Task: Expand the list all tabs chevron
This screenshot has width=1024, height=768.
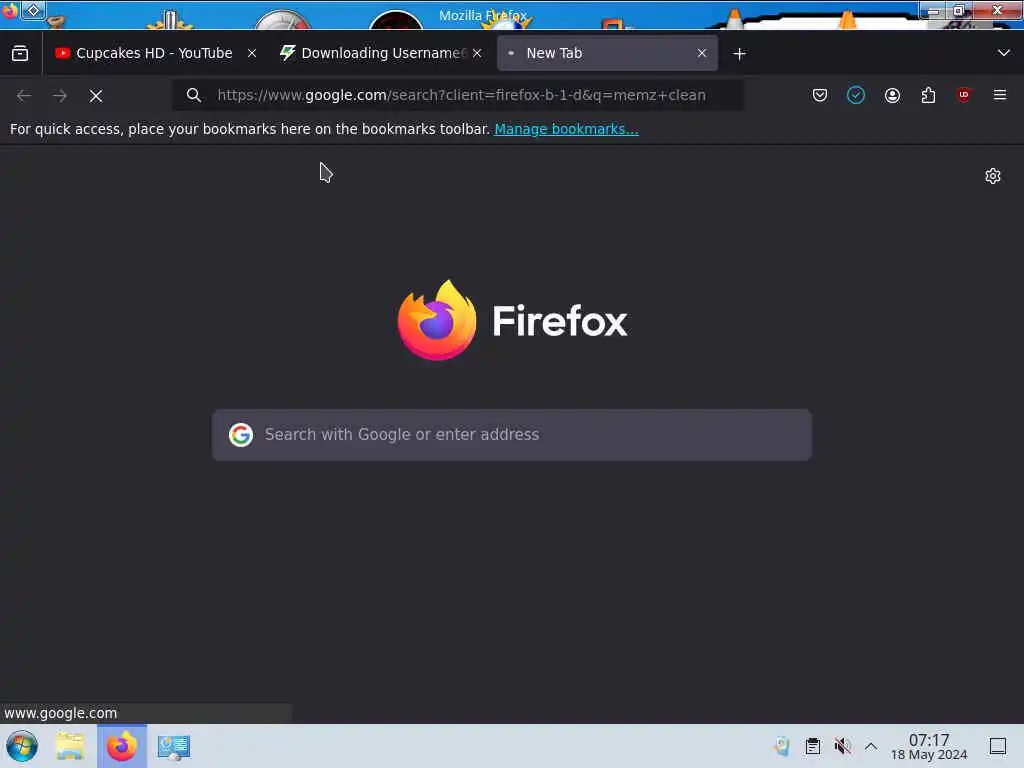Action: pos(1004,53)
